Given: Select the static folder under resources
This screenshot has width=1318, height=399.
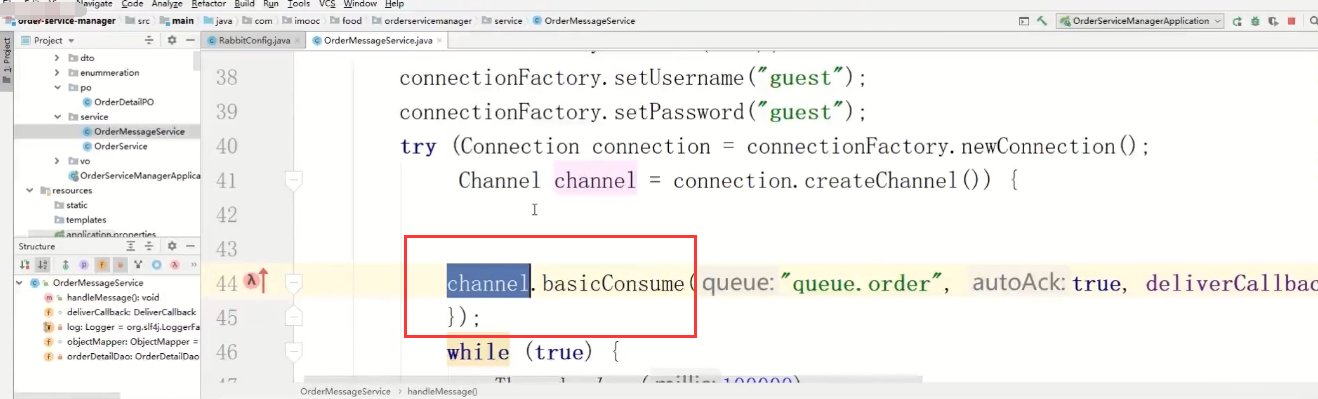Looking at the screenshot, I should [71, 205].
